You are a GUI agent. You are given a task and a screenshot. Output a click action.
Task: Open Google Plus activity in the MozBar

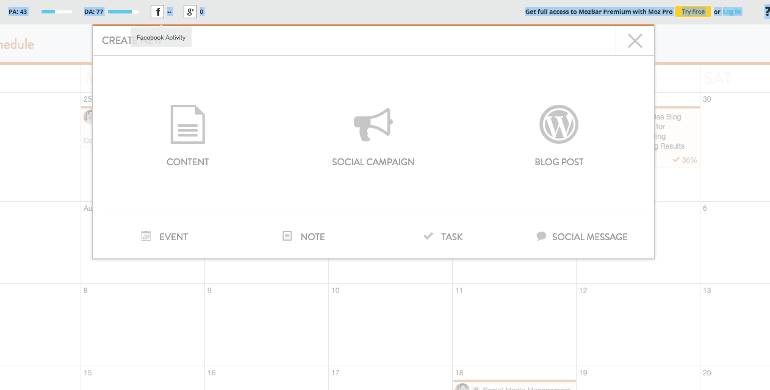(x=190, y=12)
